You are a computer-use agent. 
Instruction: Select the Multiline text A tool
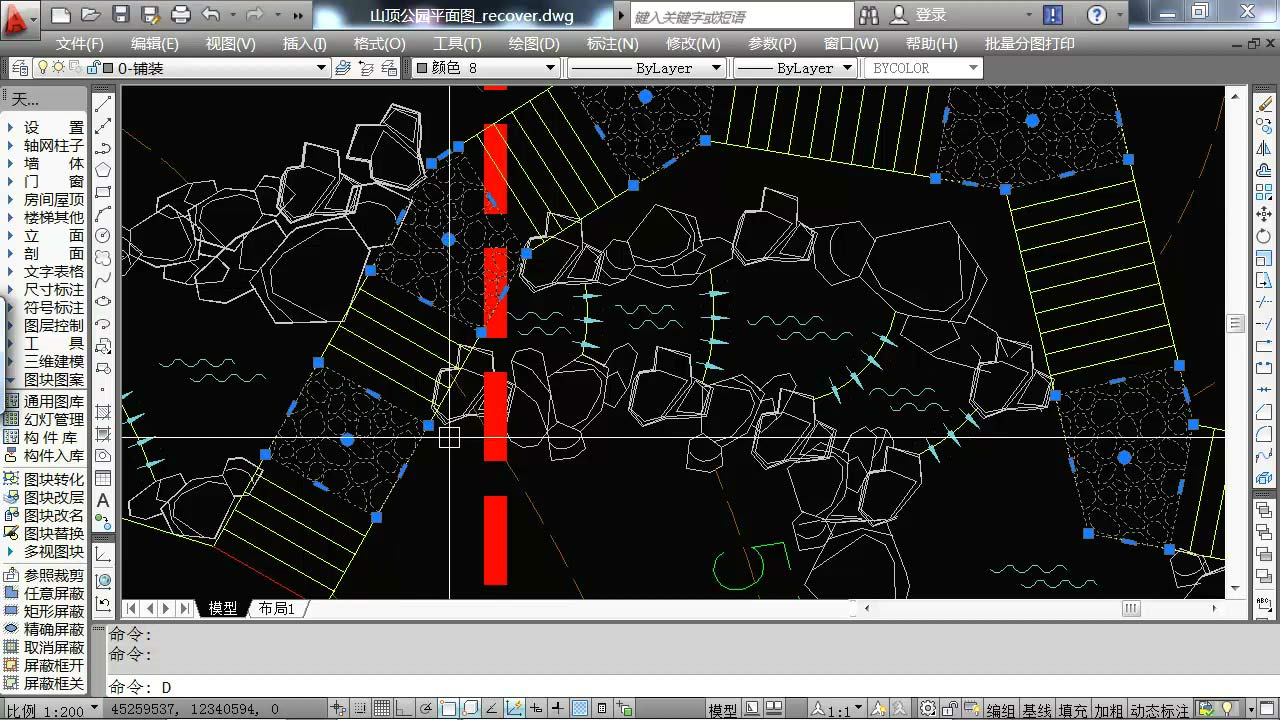103,500
